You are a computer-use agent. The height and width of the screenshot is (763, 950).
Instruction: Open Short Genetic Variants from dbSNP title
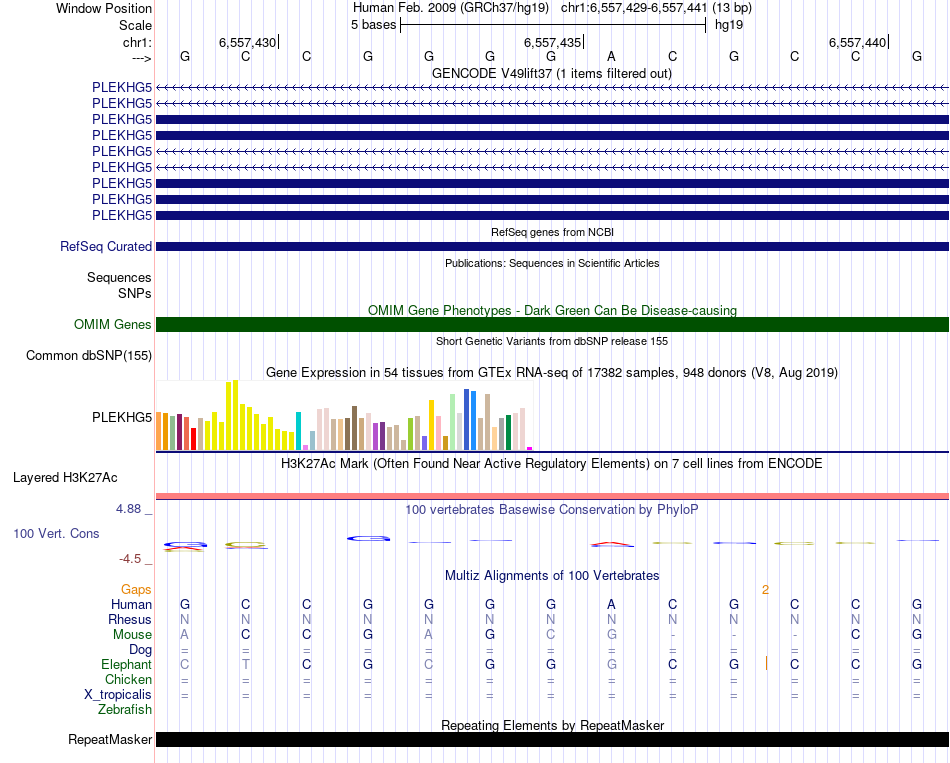click(x=552, y=341)
